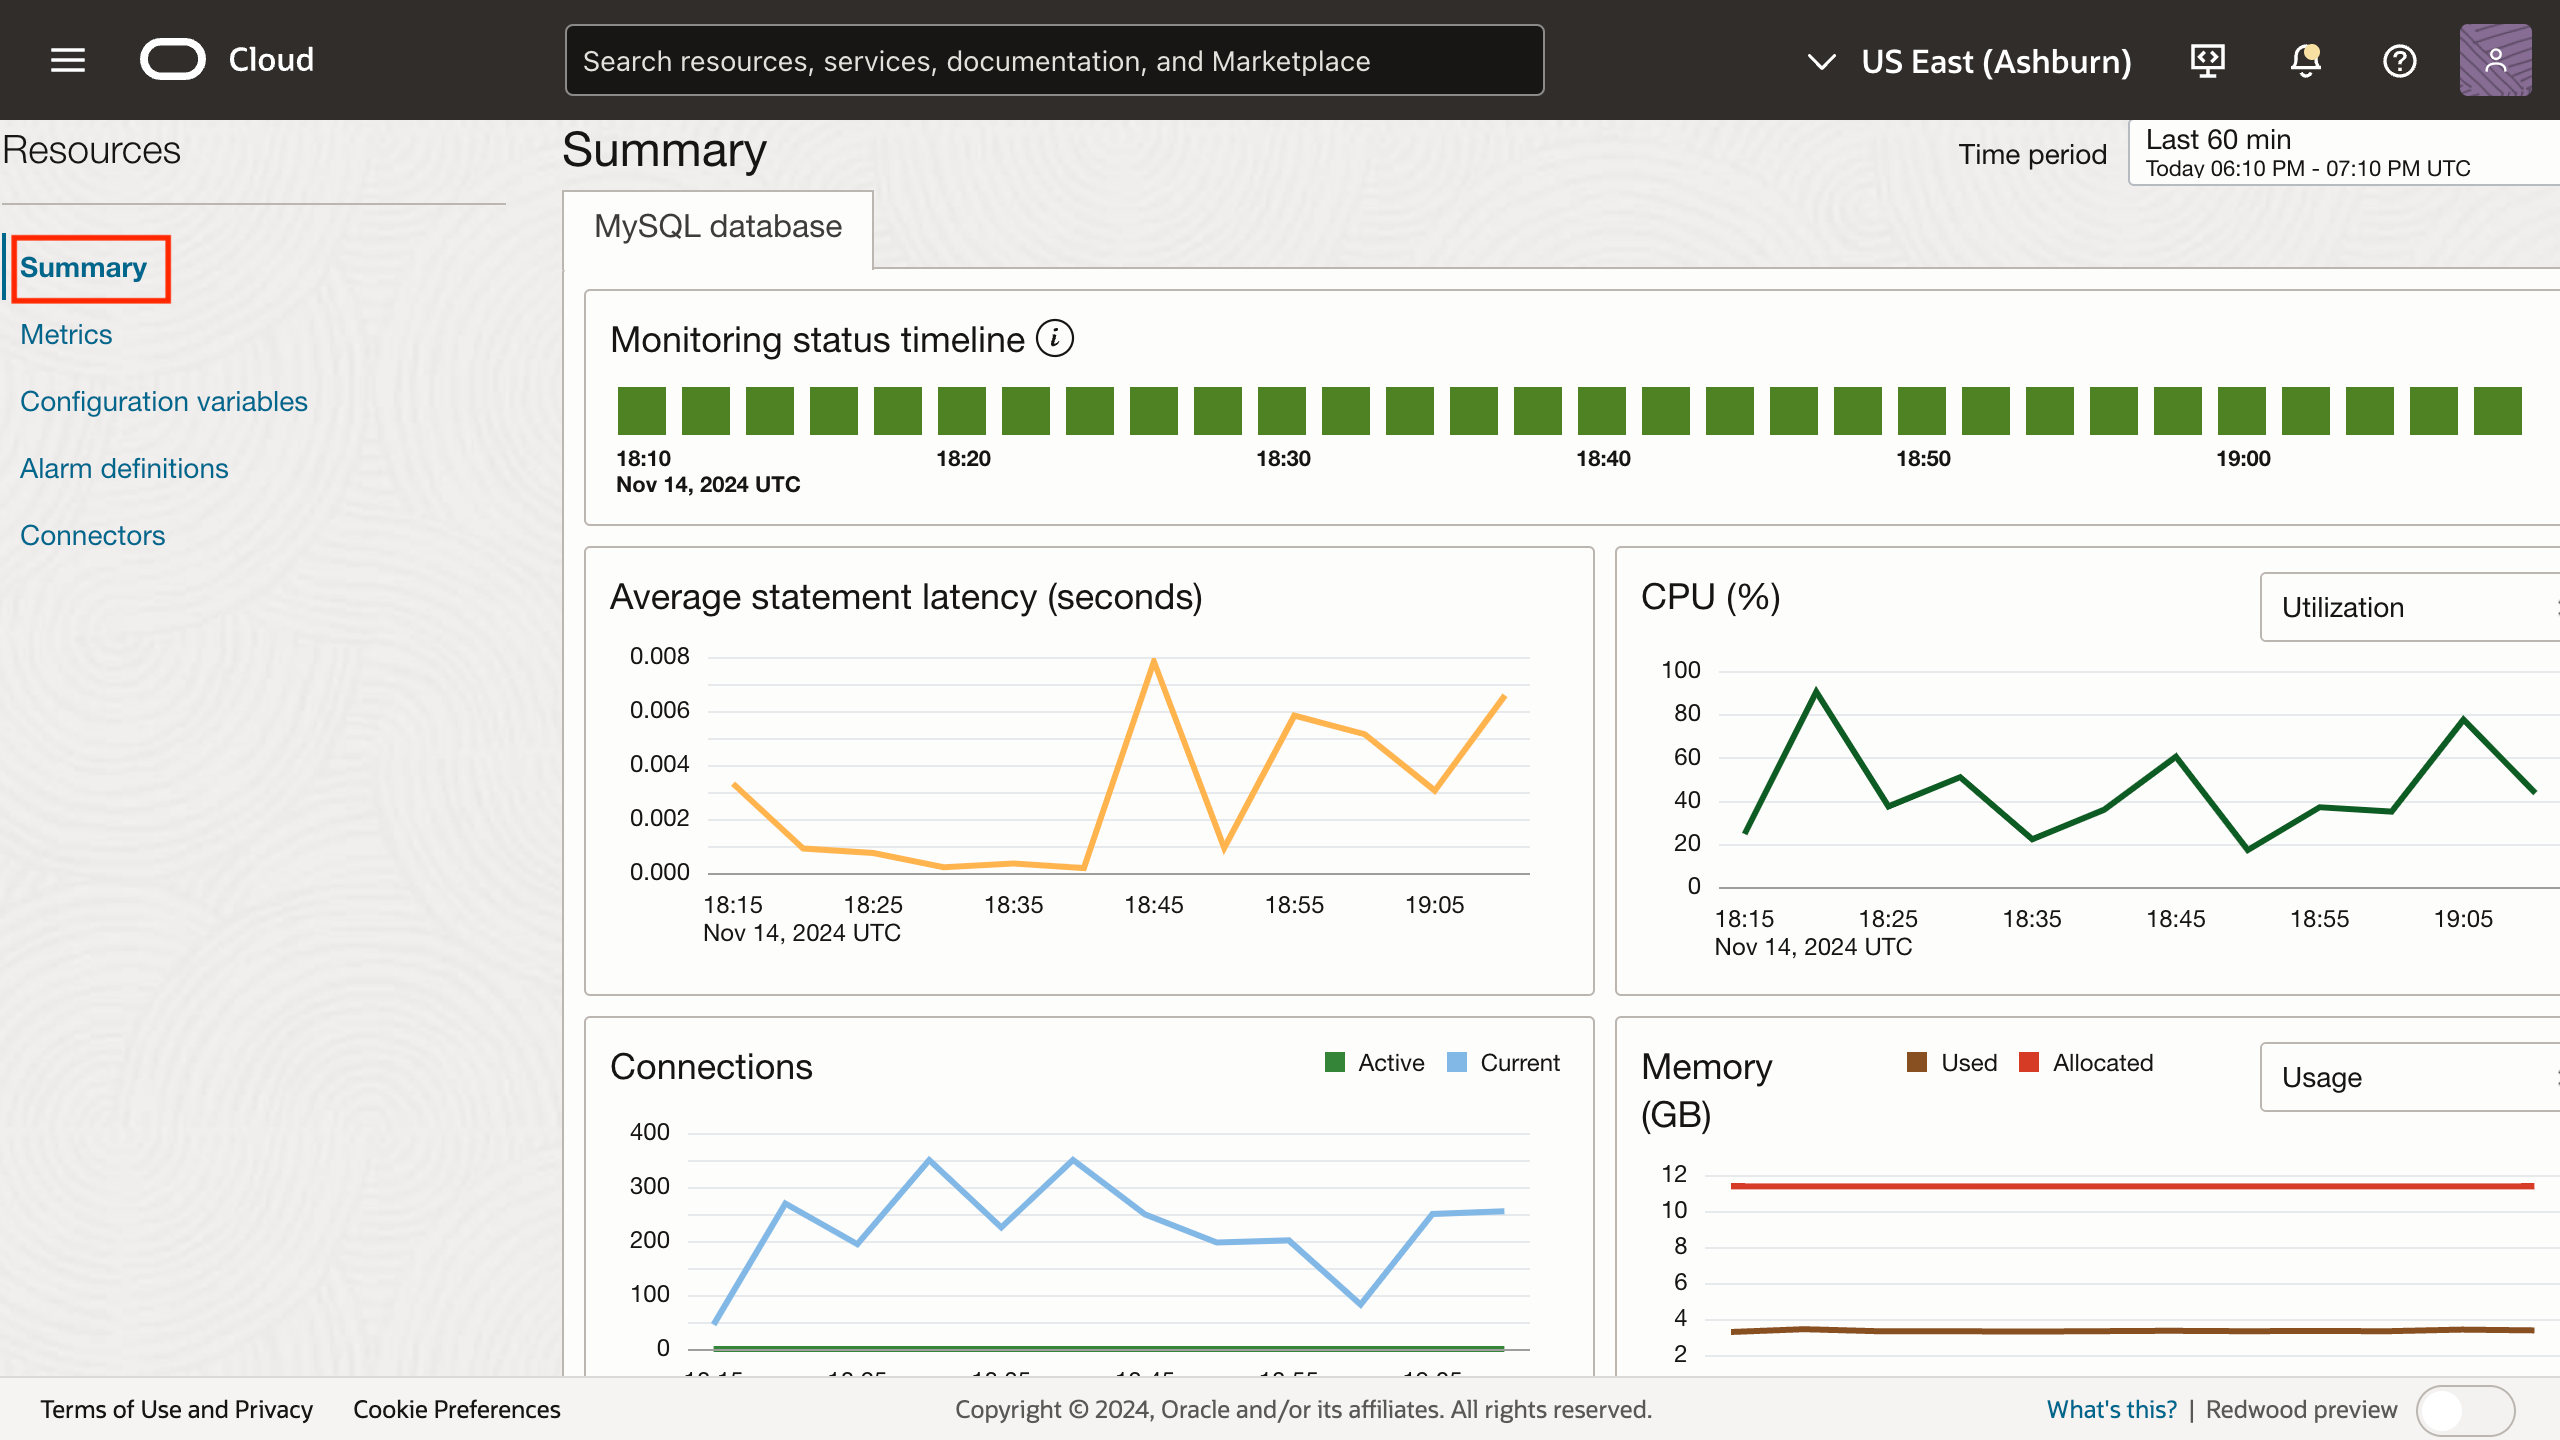This screenshot has height=1440, width=2560.
Task: Switch to the MySQL database tab
Action: 716,227
